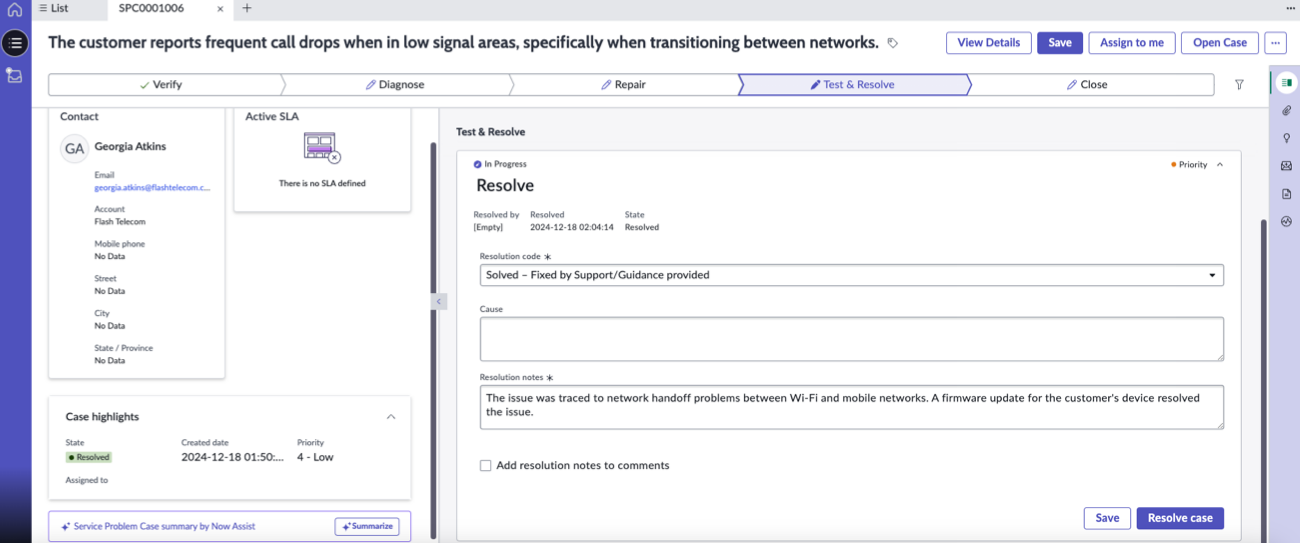The height and width of the screenshot is (543, 1300).
Task: Select the details panel icon in the right sidebar
Action: (1287, 82)
